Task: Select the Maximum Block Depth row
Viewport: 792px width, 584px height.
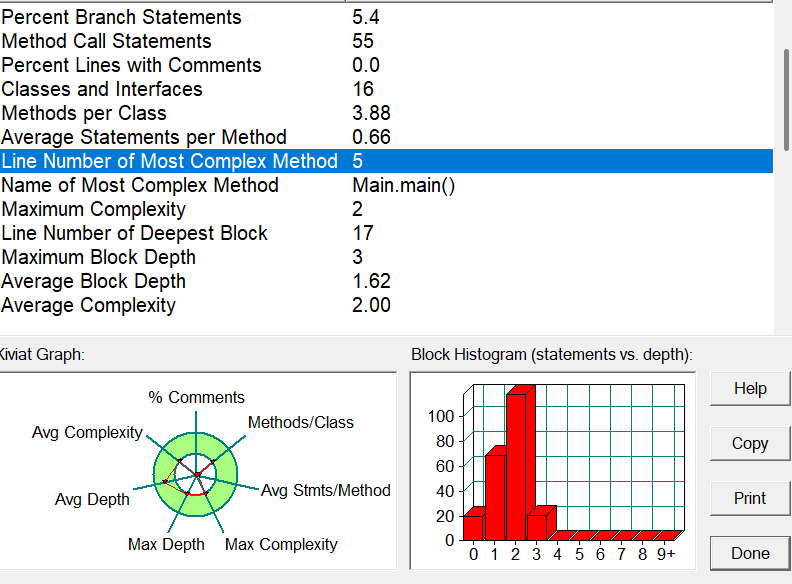Action: [x=386, y=257]
